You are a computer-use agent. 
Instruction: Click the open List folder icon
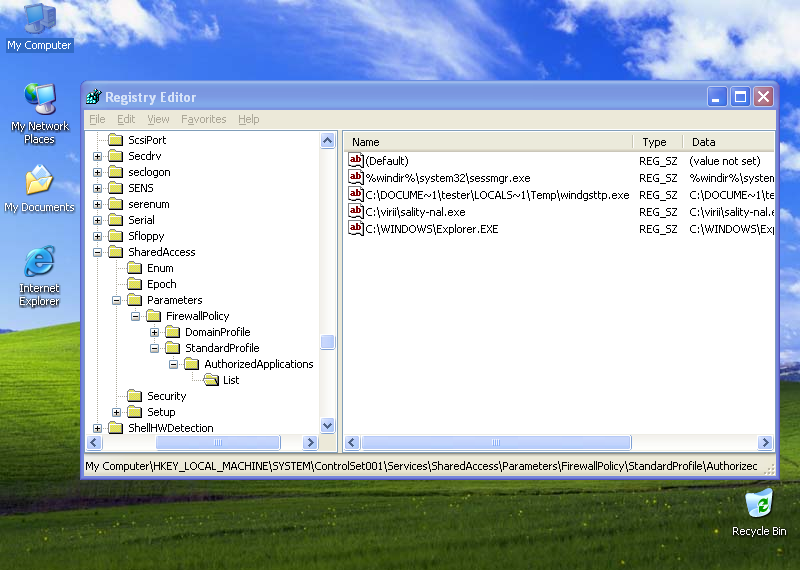click(x=211, y=380)
